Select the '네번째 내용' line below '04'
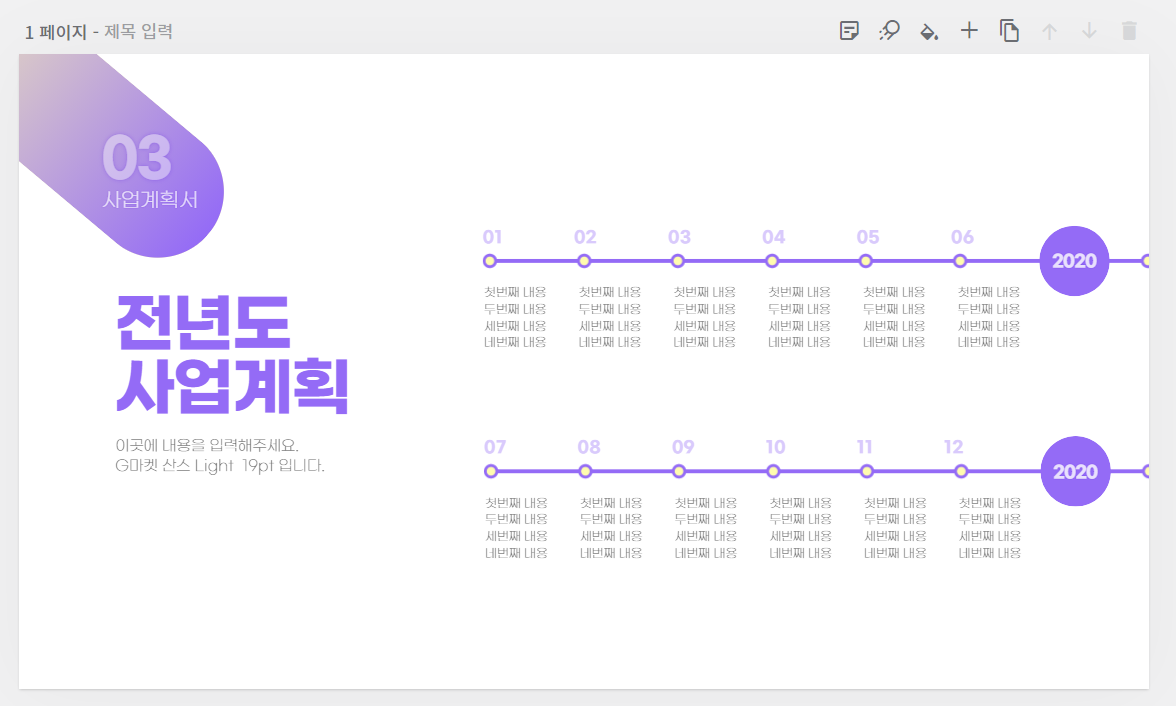The image size is (1176, 706). point(800,342)
